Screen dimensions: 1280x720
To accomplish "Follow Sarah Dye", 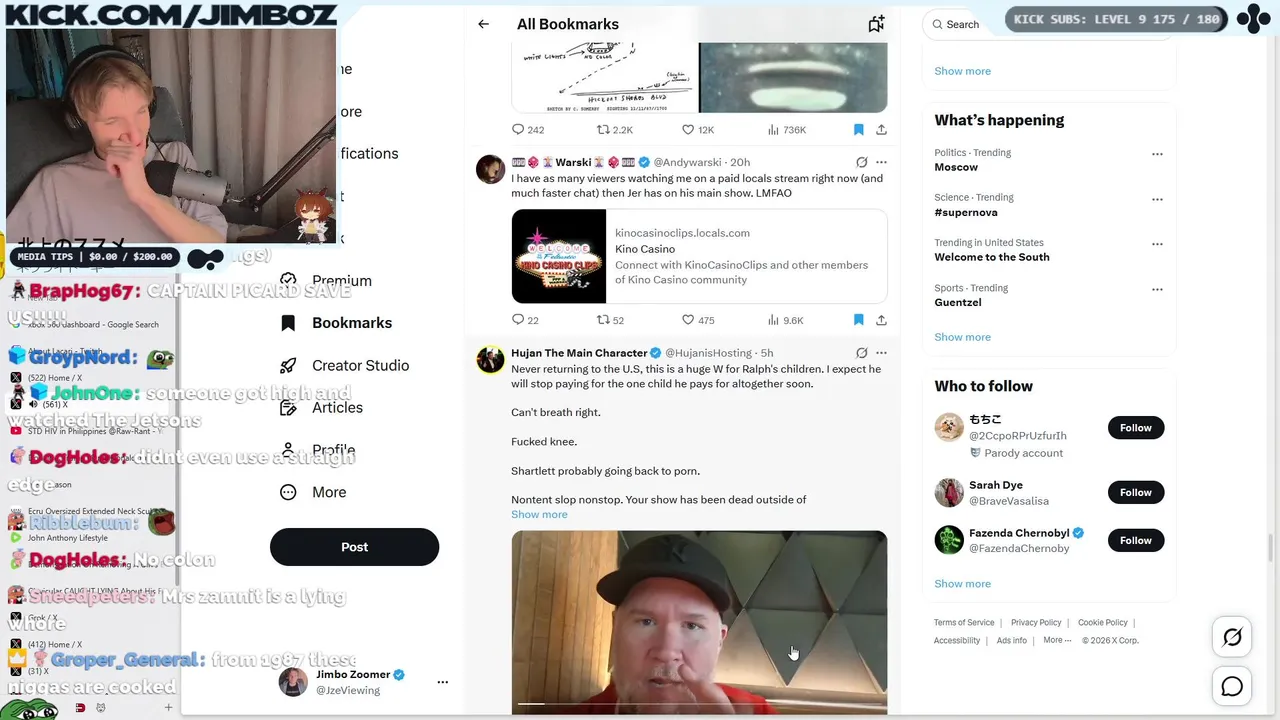I will click(1136, 492).
